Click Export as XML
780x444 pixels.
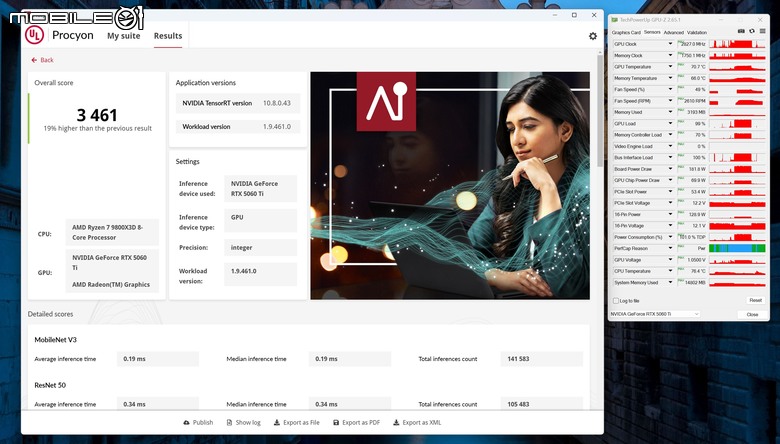coord(417,422)
